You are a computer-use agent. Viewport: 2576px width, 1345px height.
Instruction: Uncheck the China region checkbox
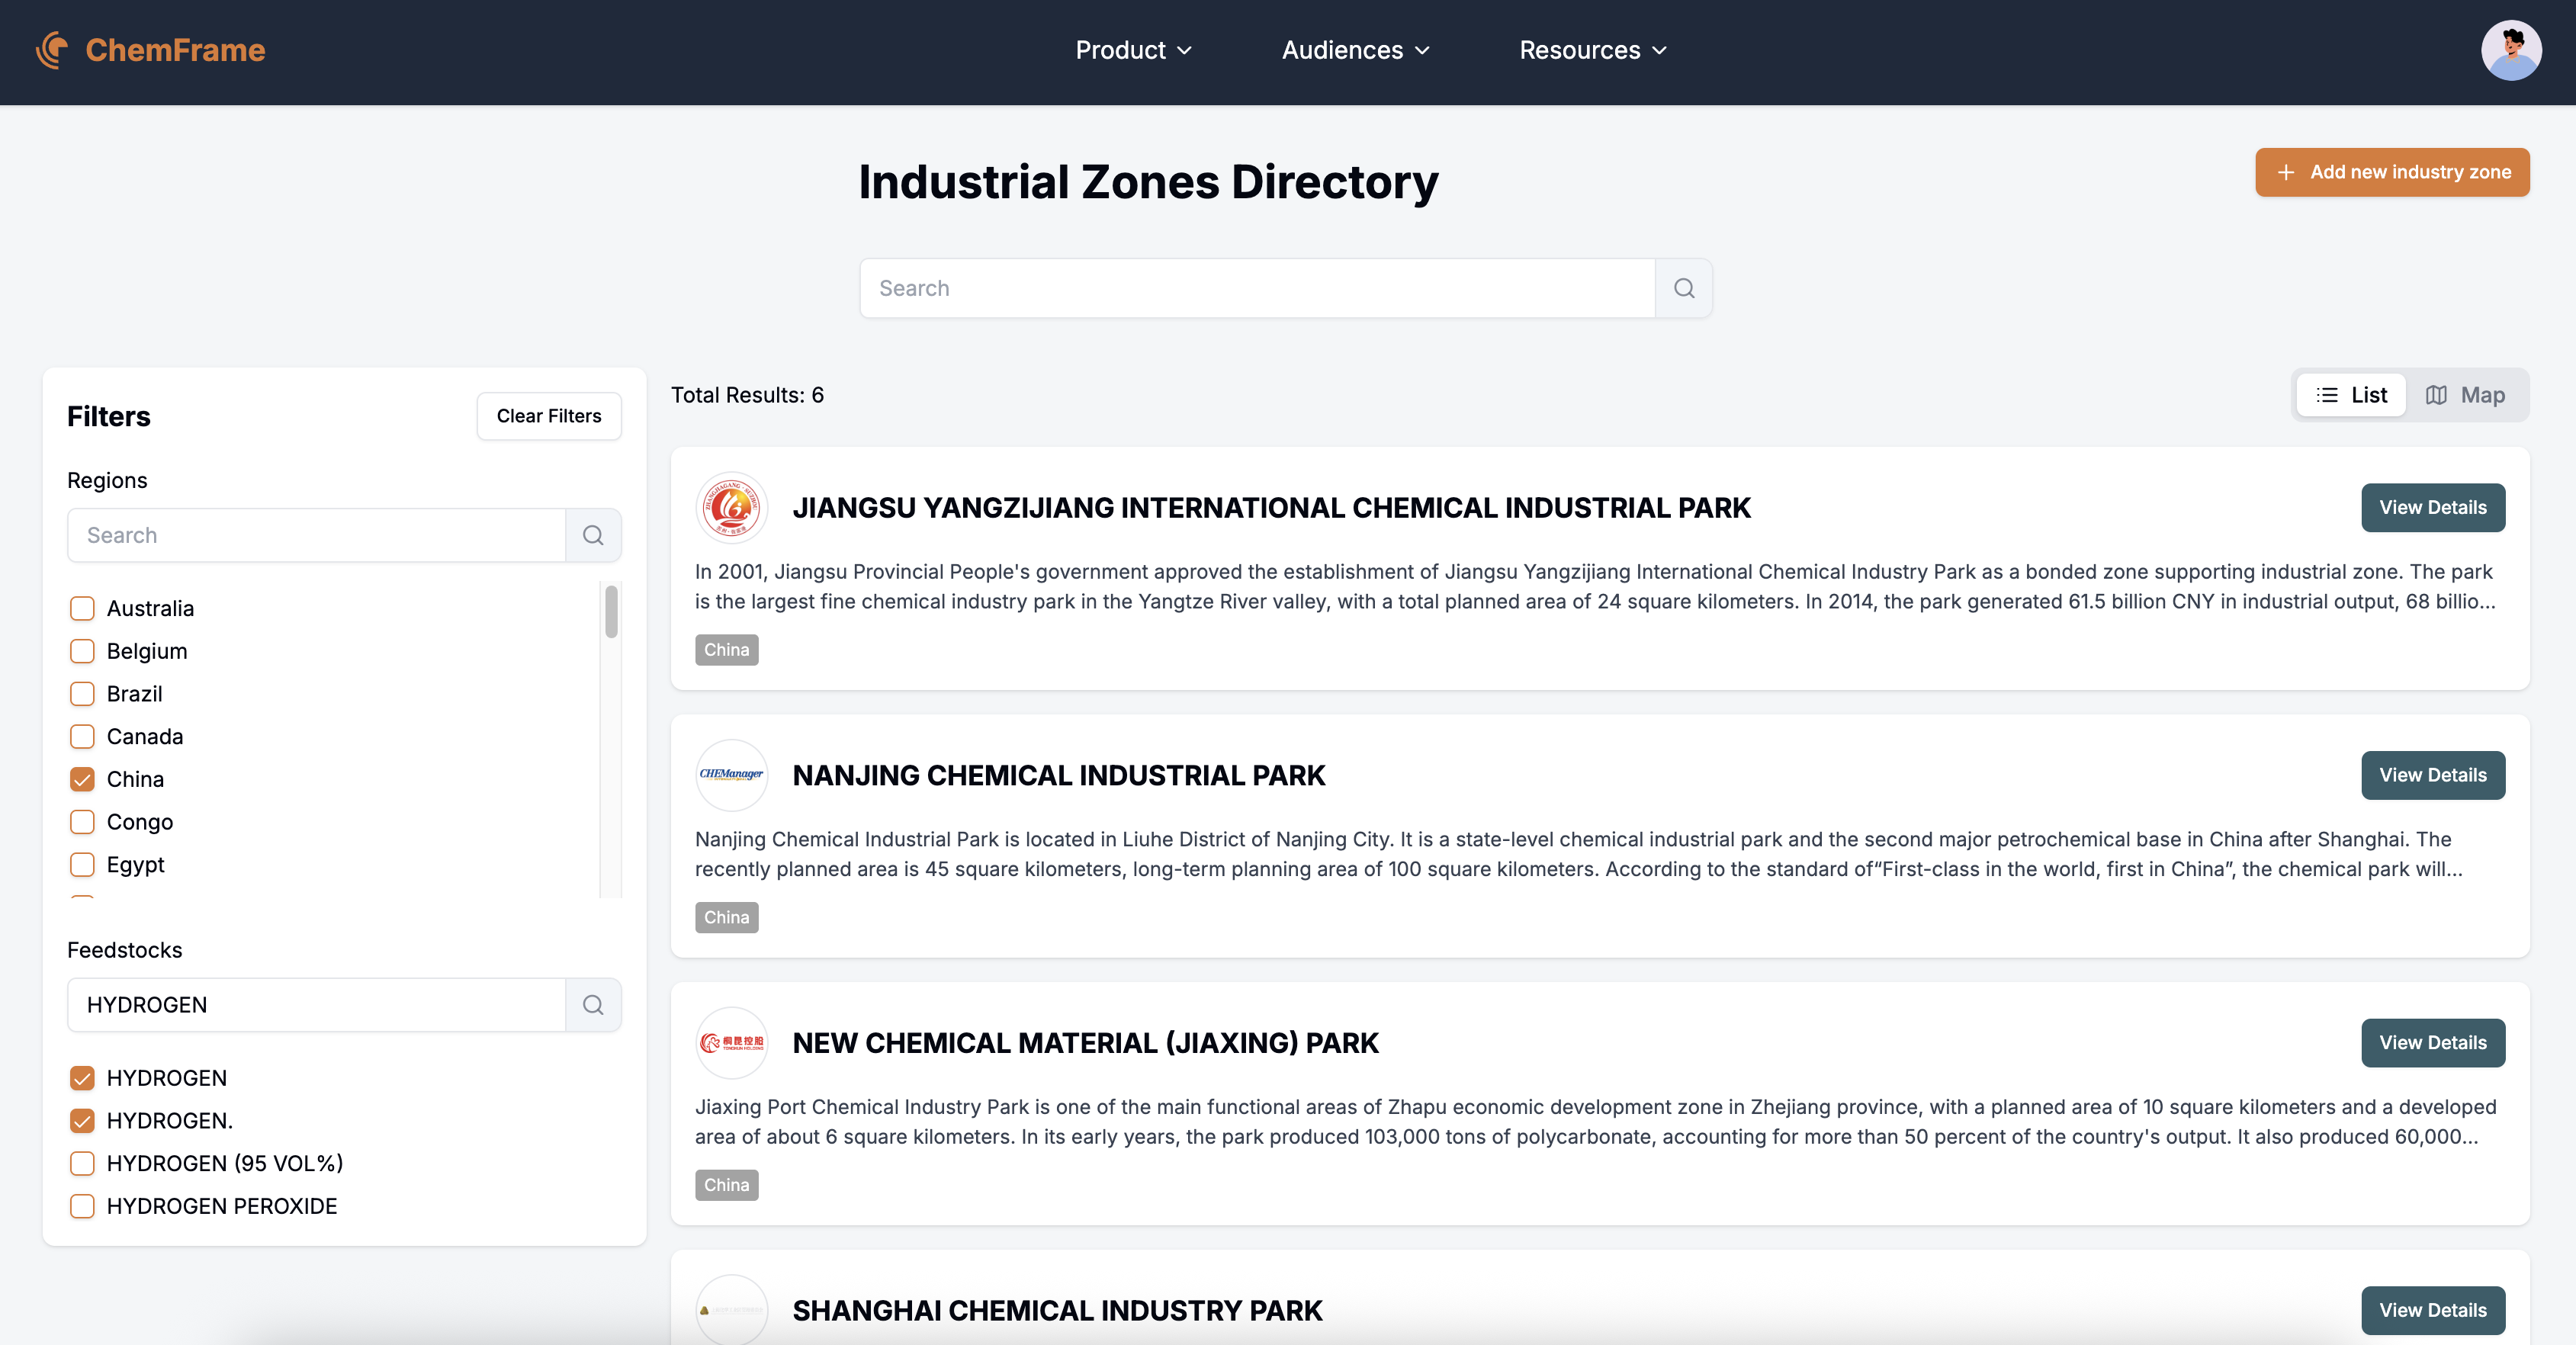coord(82,779)
